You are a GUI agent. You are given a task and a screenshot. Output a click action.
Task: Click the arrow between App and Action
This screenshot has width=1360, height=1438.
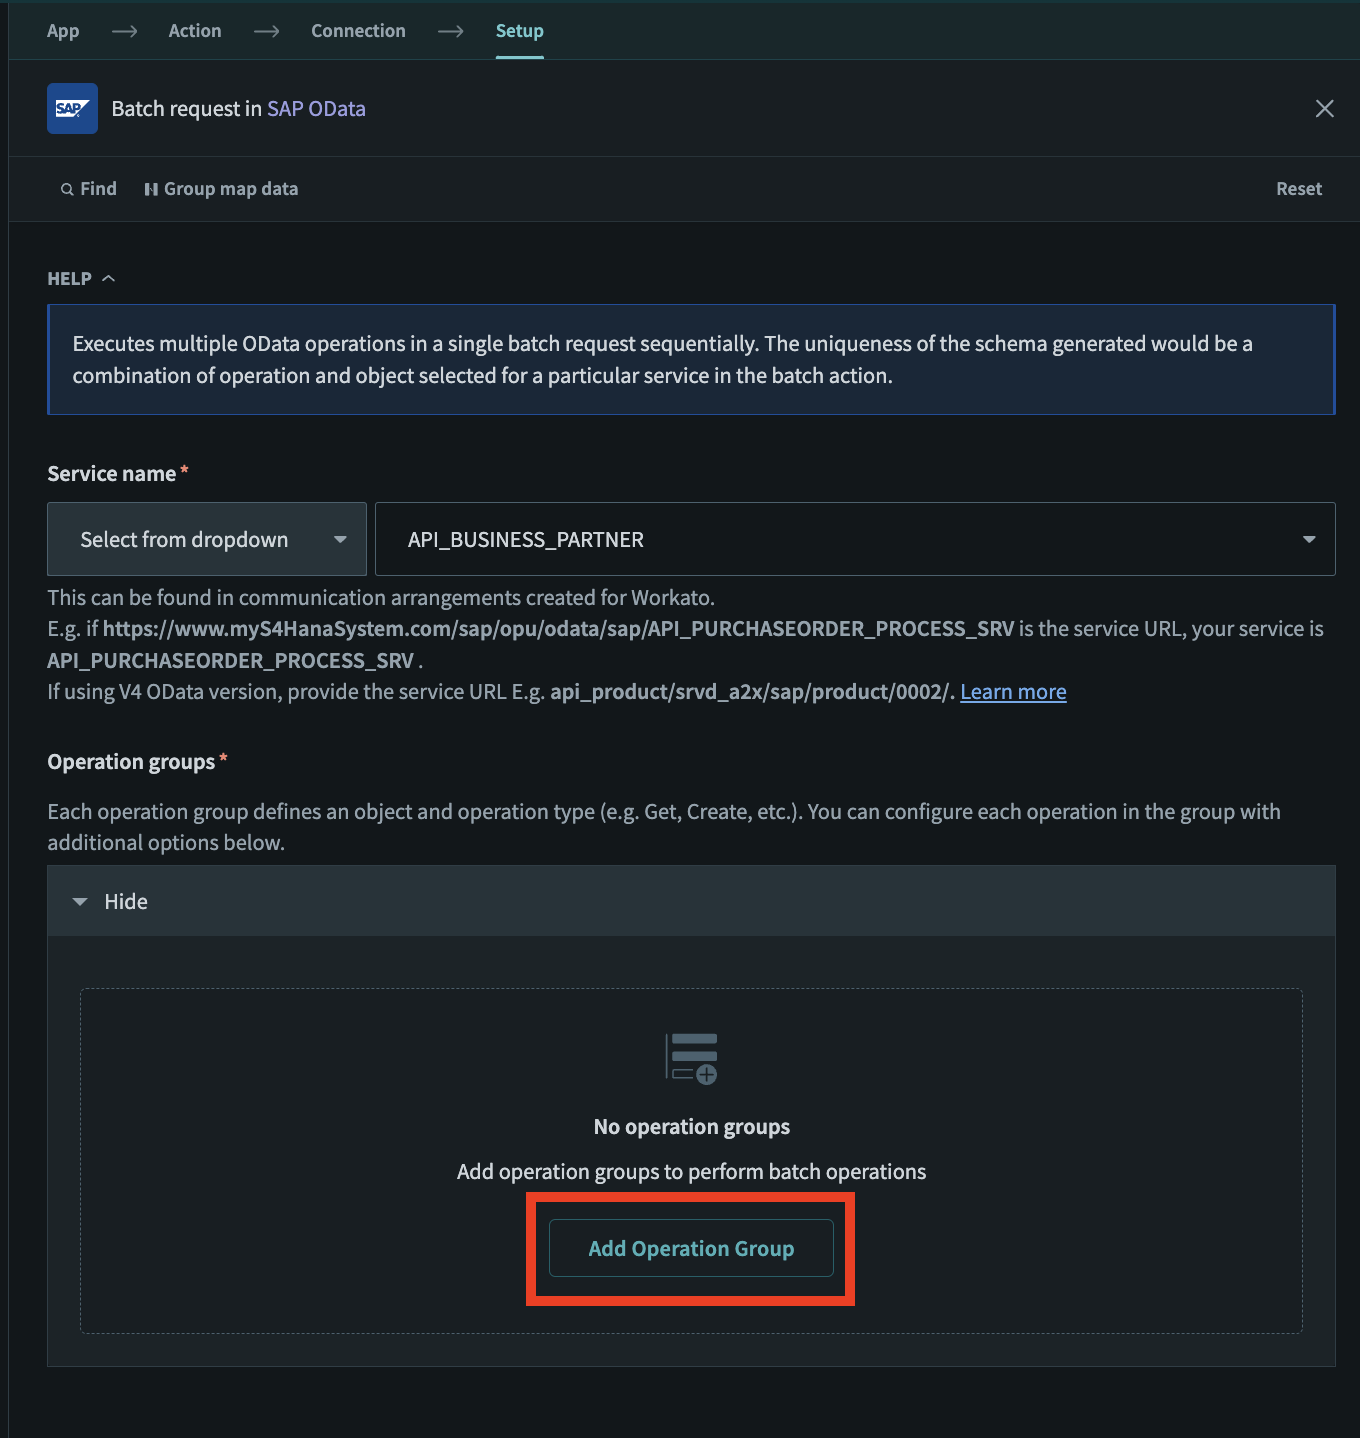124,32
